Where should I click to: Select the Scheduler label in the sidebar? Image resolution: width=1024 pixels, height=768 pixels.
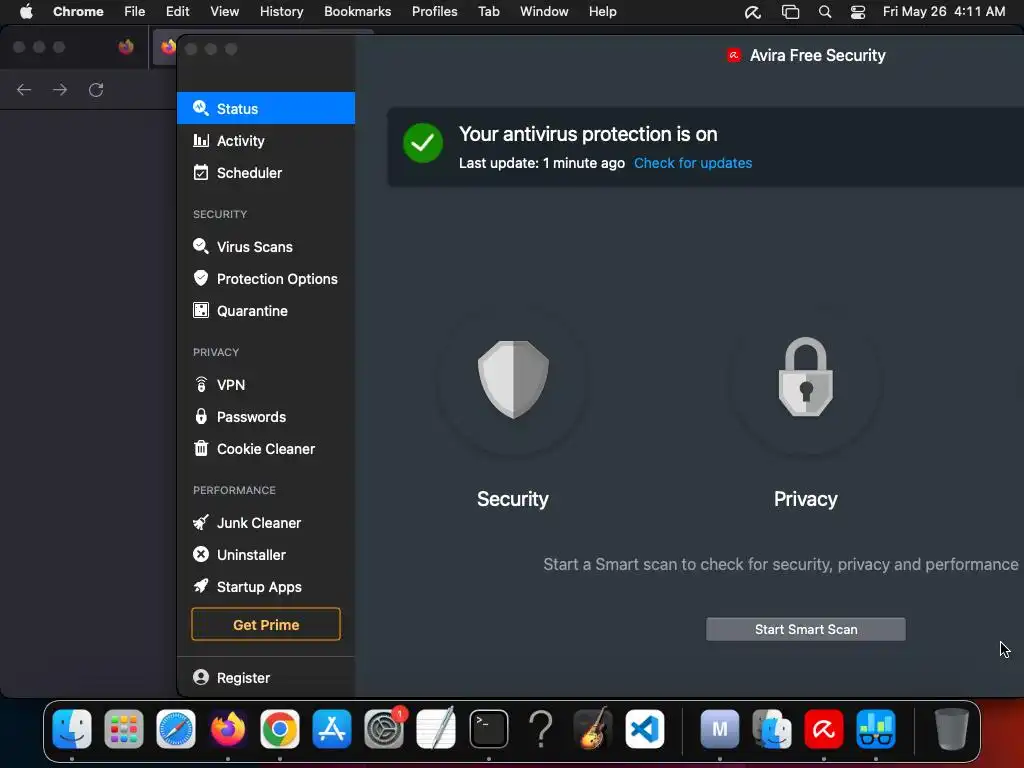point(249,173)
